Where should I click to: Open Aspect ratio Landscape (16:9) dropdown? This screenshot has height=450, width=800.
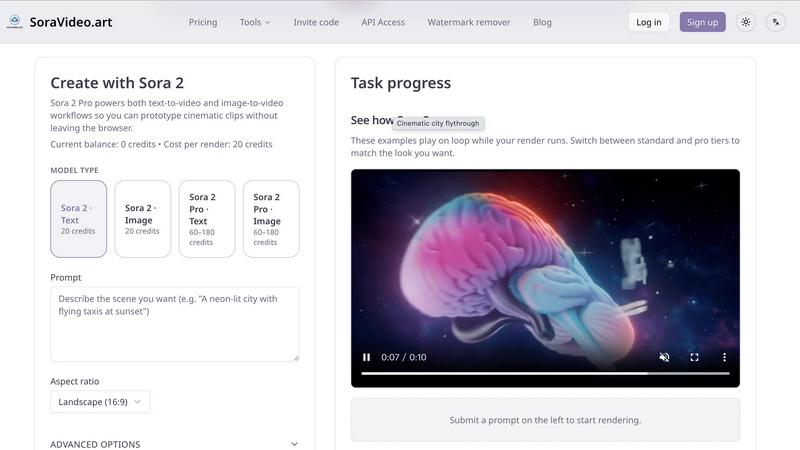[x=100, y=402]
